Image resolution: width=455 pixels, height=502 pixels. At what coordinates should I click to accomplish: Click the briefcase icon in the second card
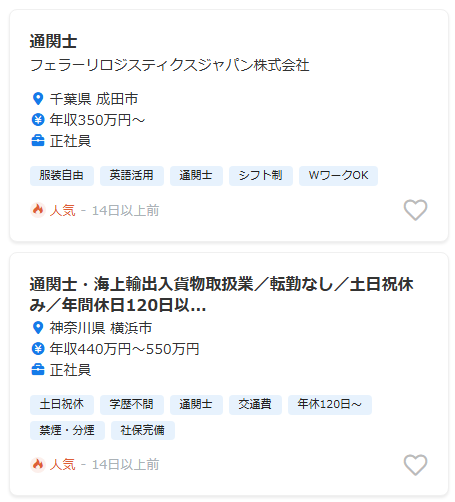coord(38,370)
